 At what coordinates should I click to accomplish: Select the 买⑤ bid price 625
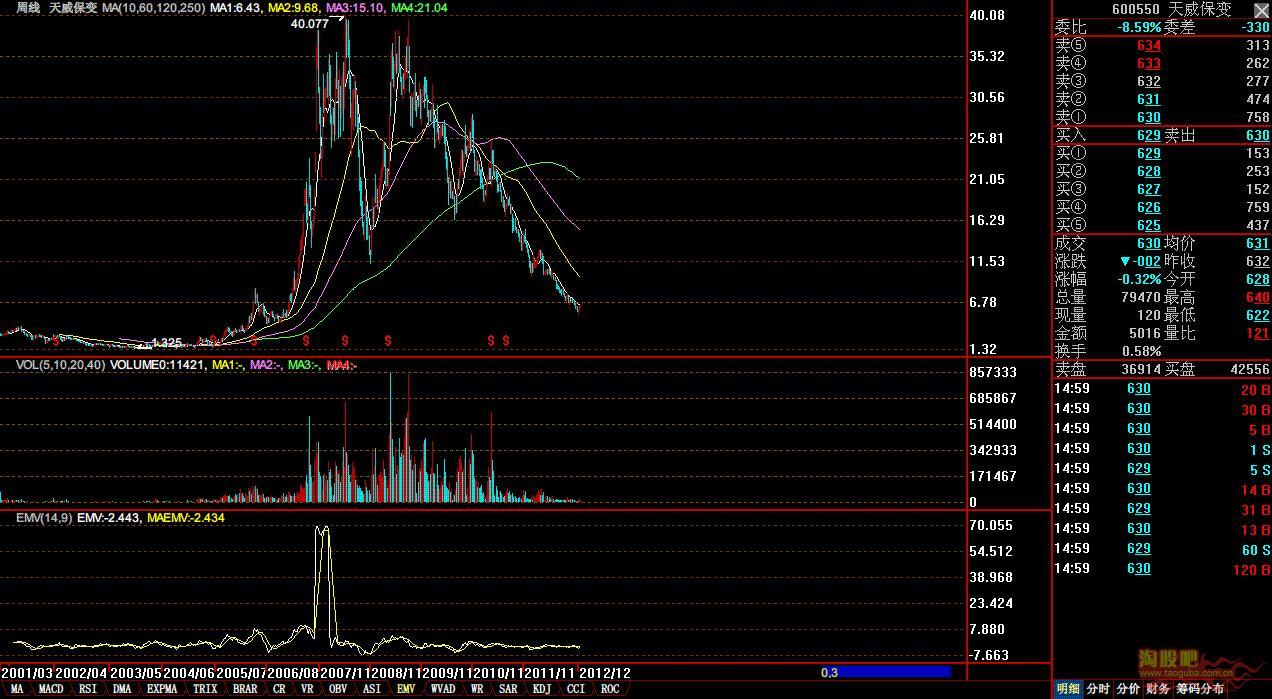[1149, 225]
